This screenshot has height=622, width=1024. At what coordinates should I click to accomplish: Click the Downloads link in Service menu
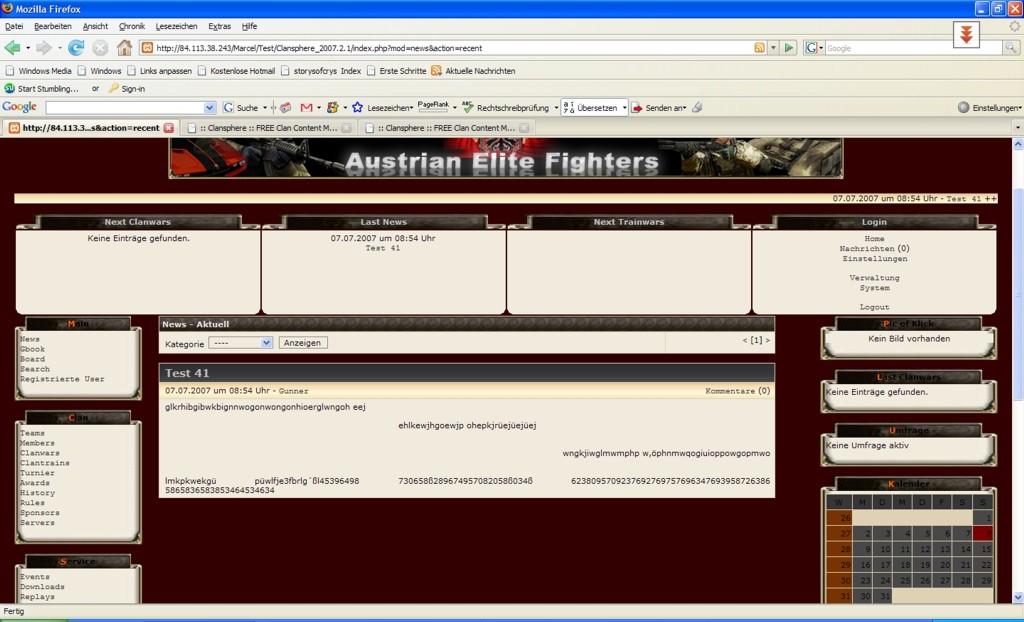[x=42, y=587]
